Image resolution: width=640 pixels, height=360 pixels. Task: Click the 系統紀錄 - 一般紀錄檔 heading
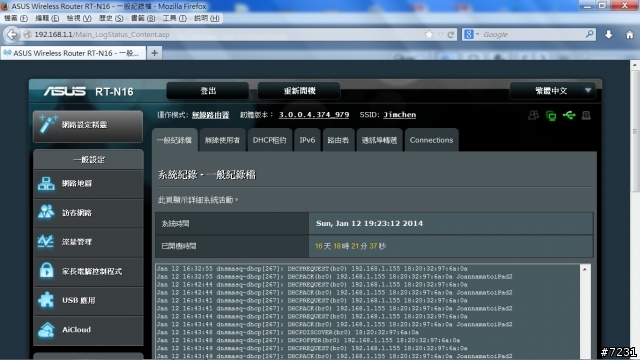tap(207, 175)
